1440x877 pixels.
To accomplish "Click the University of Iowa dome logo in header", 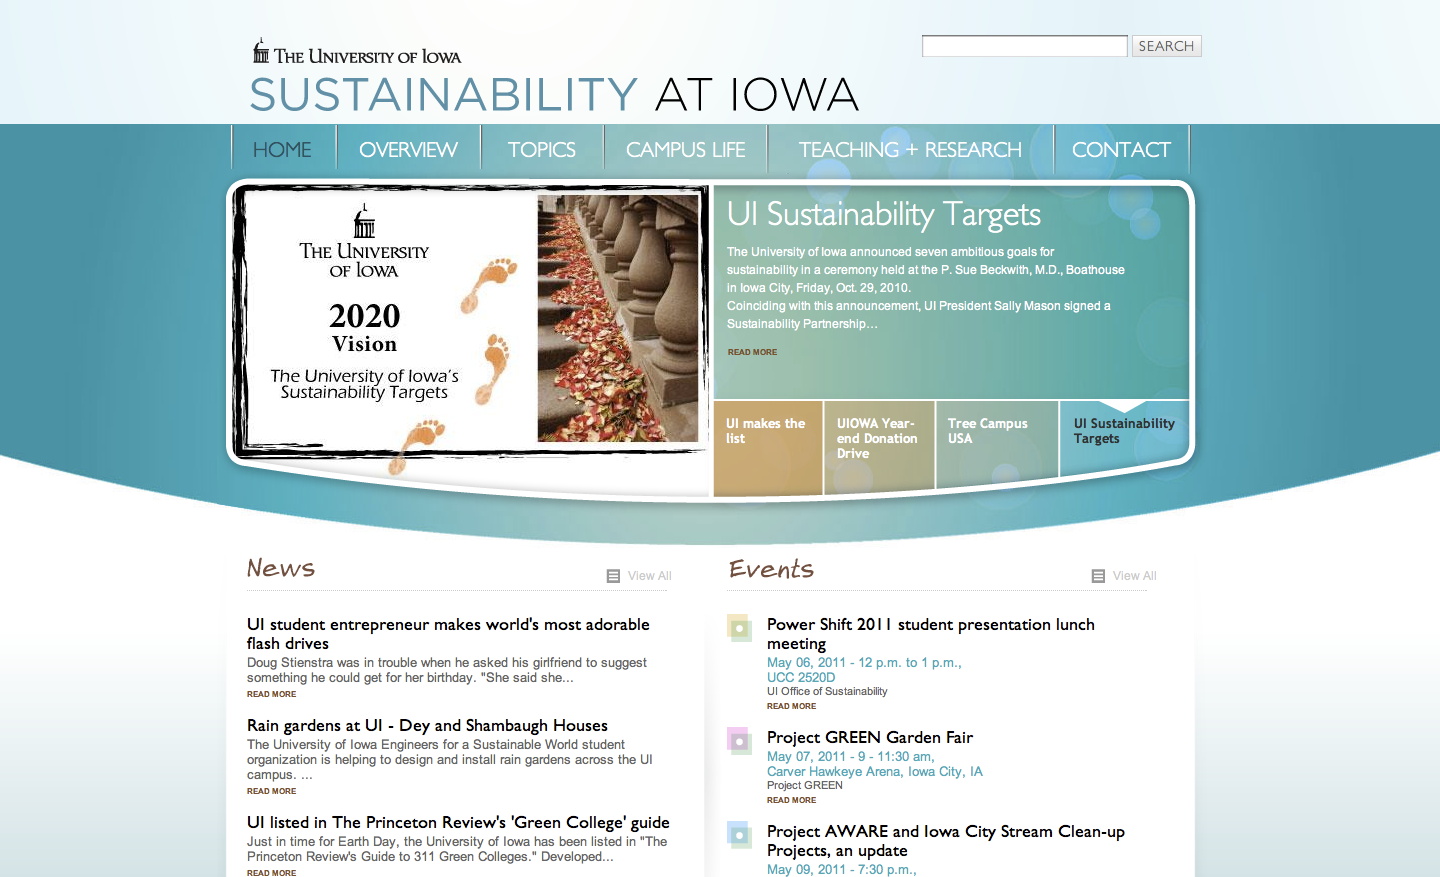I will (x=261, y=51).
